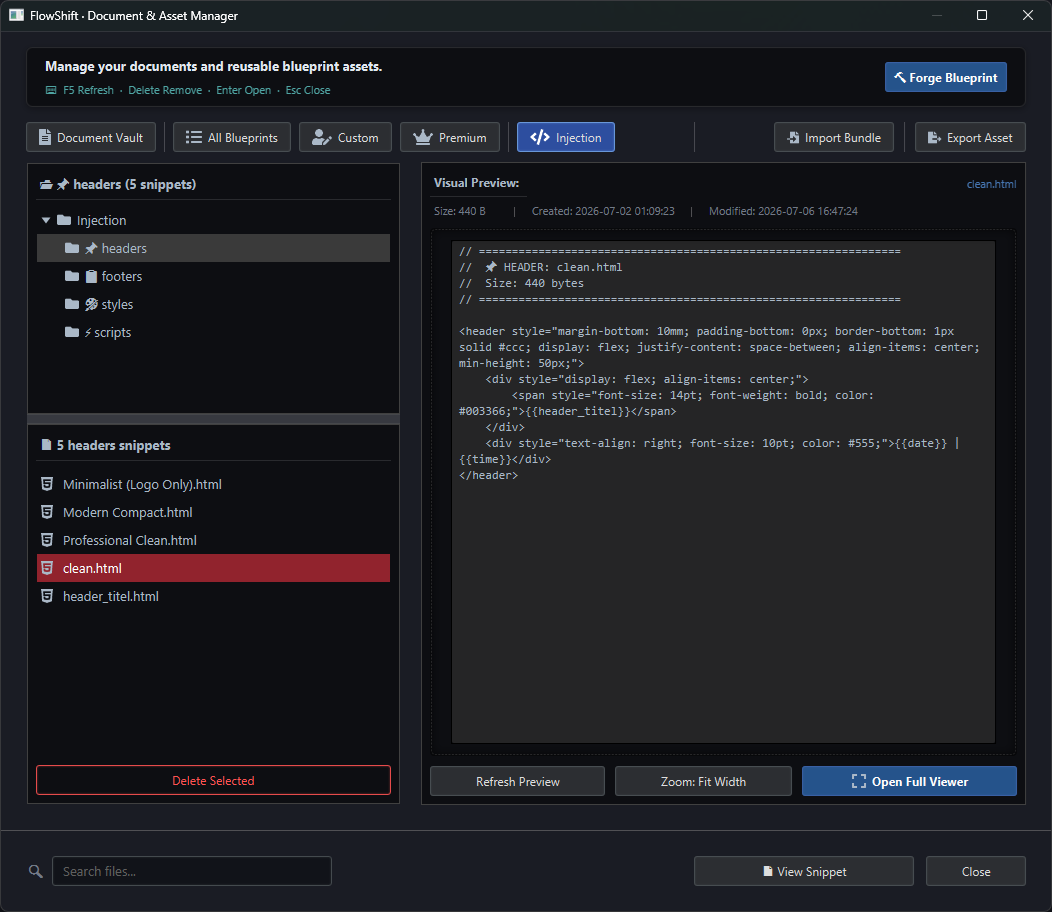Click the folder icon of the scripts row
Image resolution: width=1052 pixels, height=912 pixels.
tap(72, 332)
